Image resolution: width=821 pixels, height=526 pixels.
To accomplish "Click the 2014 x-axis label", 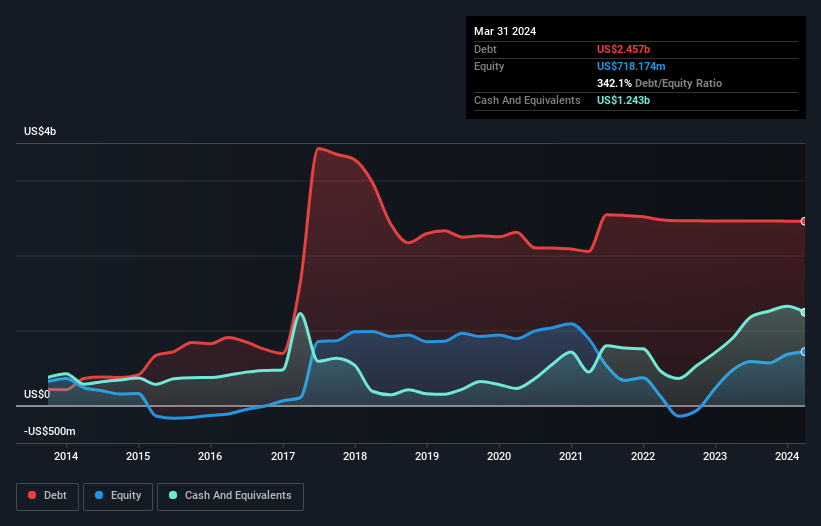I will [x=66, y=456].
